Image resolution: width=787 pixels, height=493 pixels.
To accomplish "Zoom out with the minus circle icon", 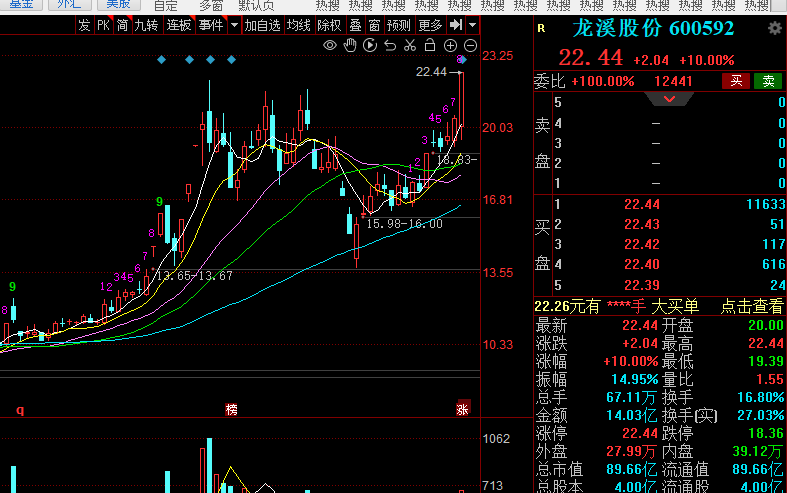I will (x=470, y=46).
